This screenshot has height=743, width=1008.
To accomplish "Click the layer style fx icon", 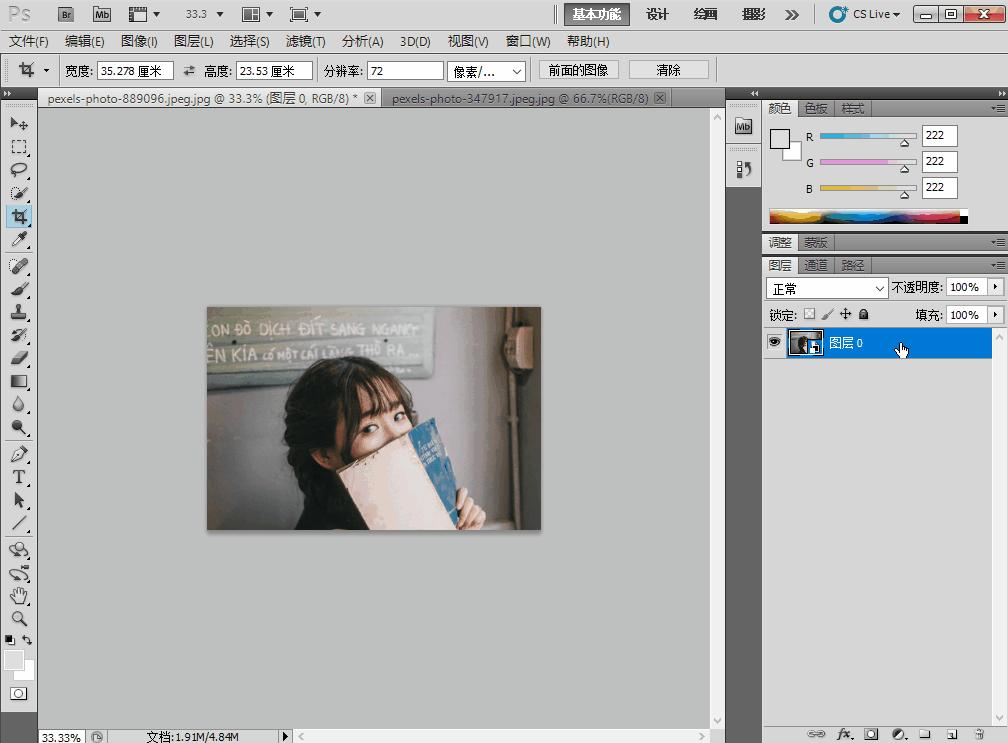I will tap(844, 734).
